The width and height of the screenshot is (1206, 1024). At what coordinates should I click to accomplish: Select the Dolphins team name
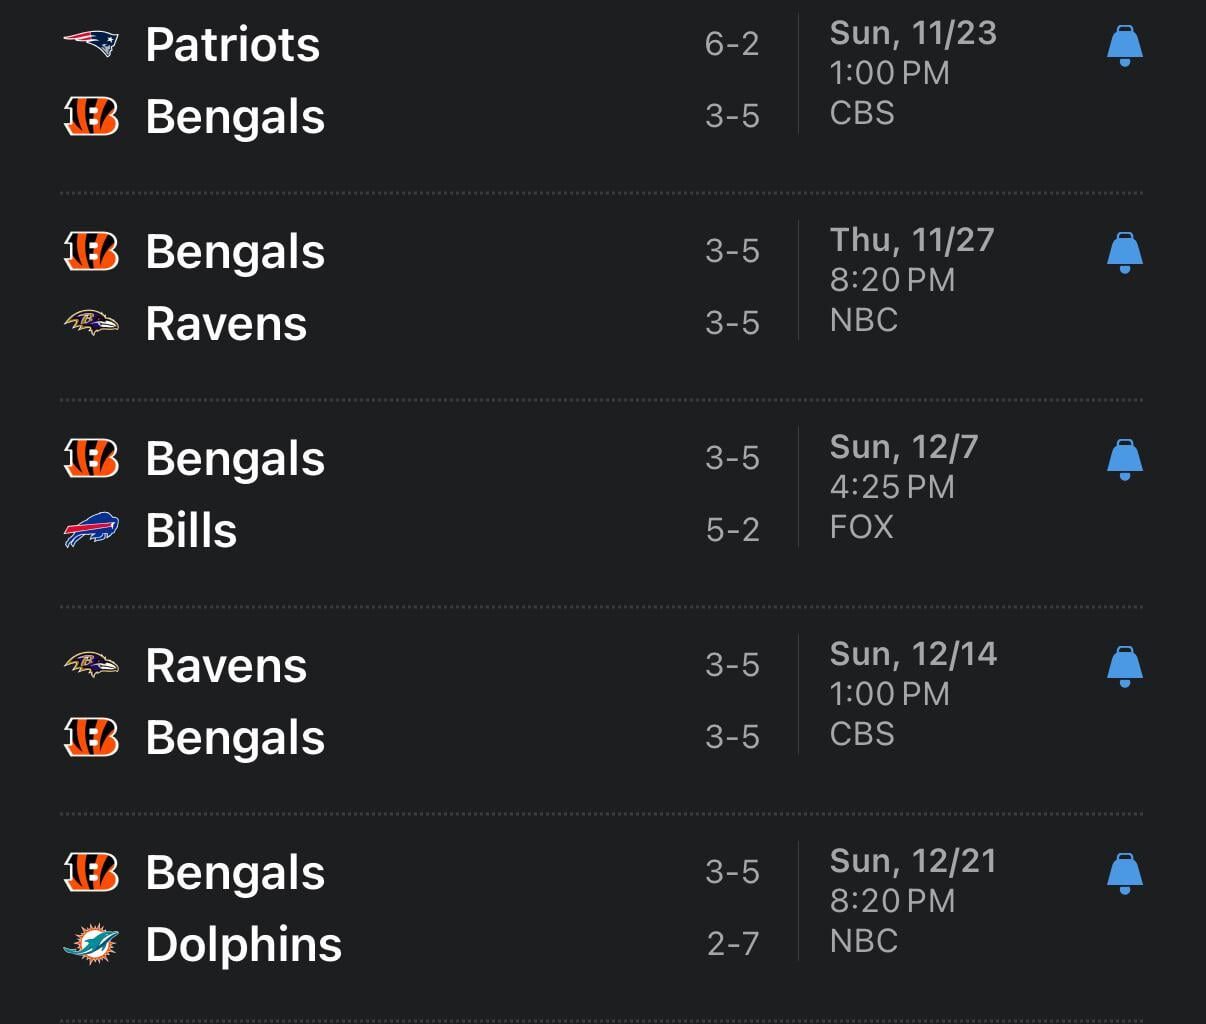point(243,942)
